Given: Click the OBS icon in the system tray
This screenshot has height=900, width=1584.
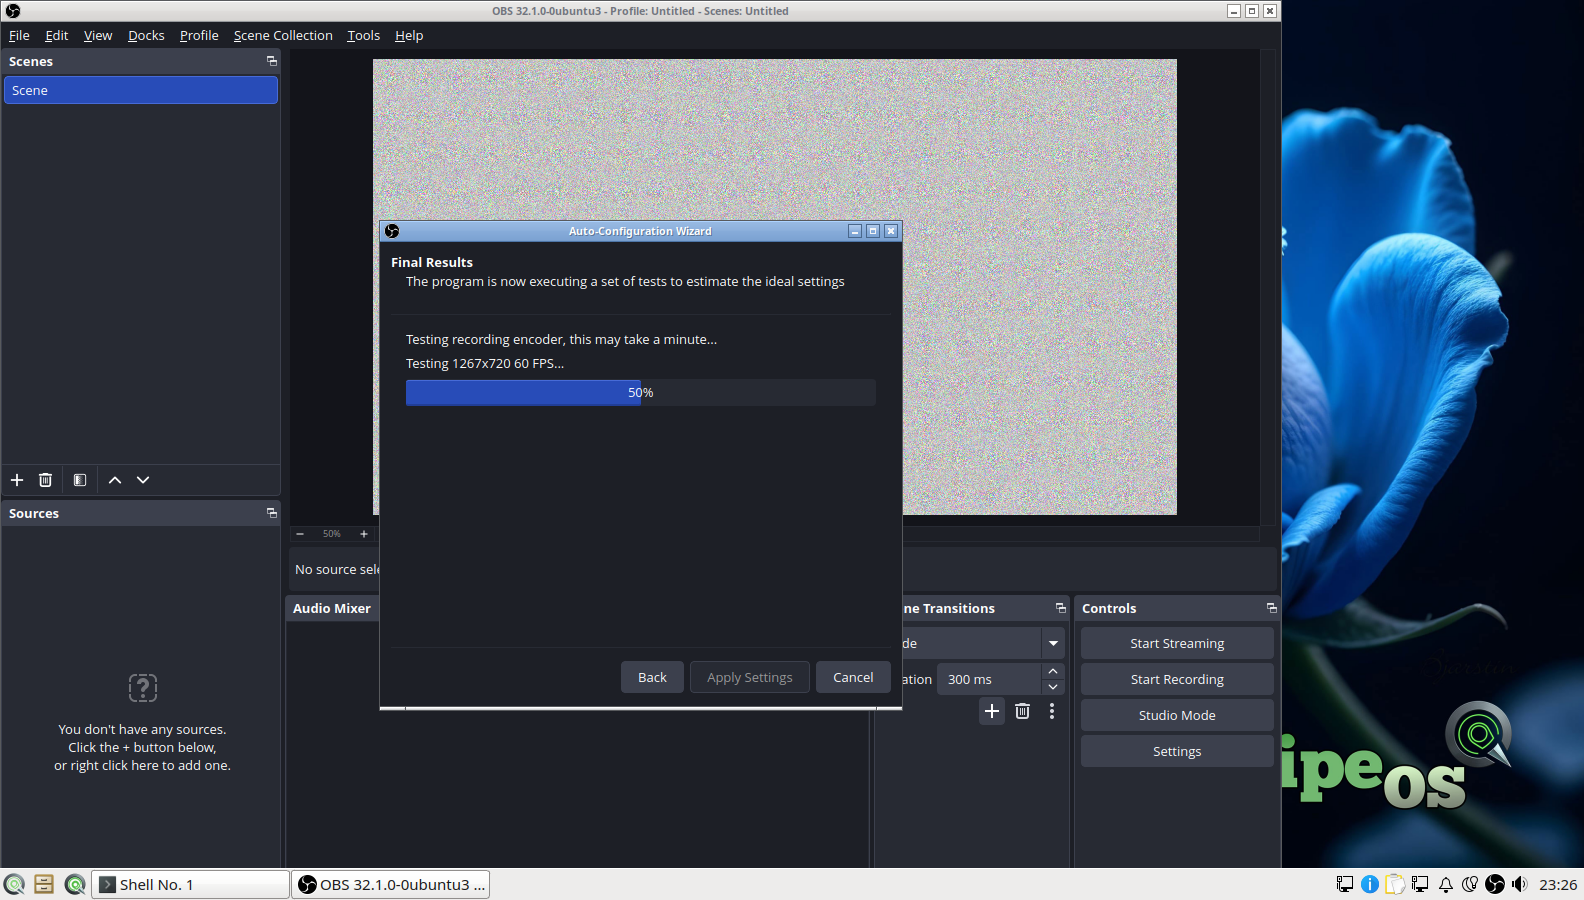Looking at the screenshot, I should (1495, 884).
